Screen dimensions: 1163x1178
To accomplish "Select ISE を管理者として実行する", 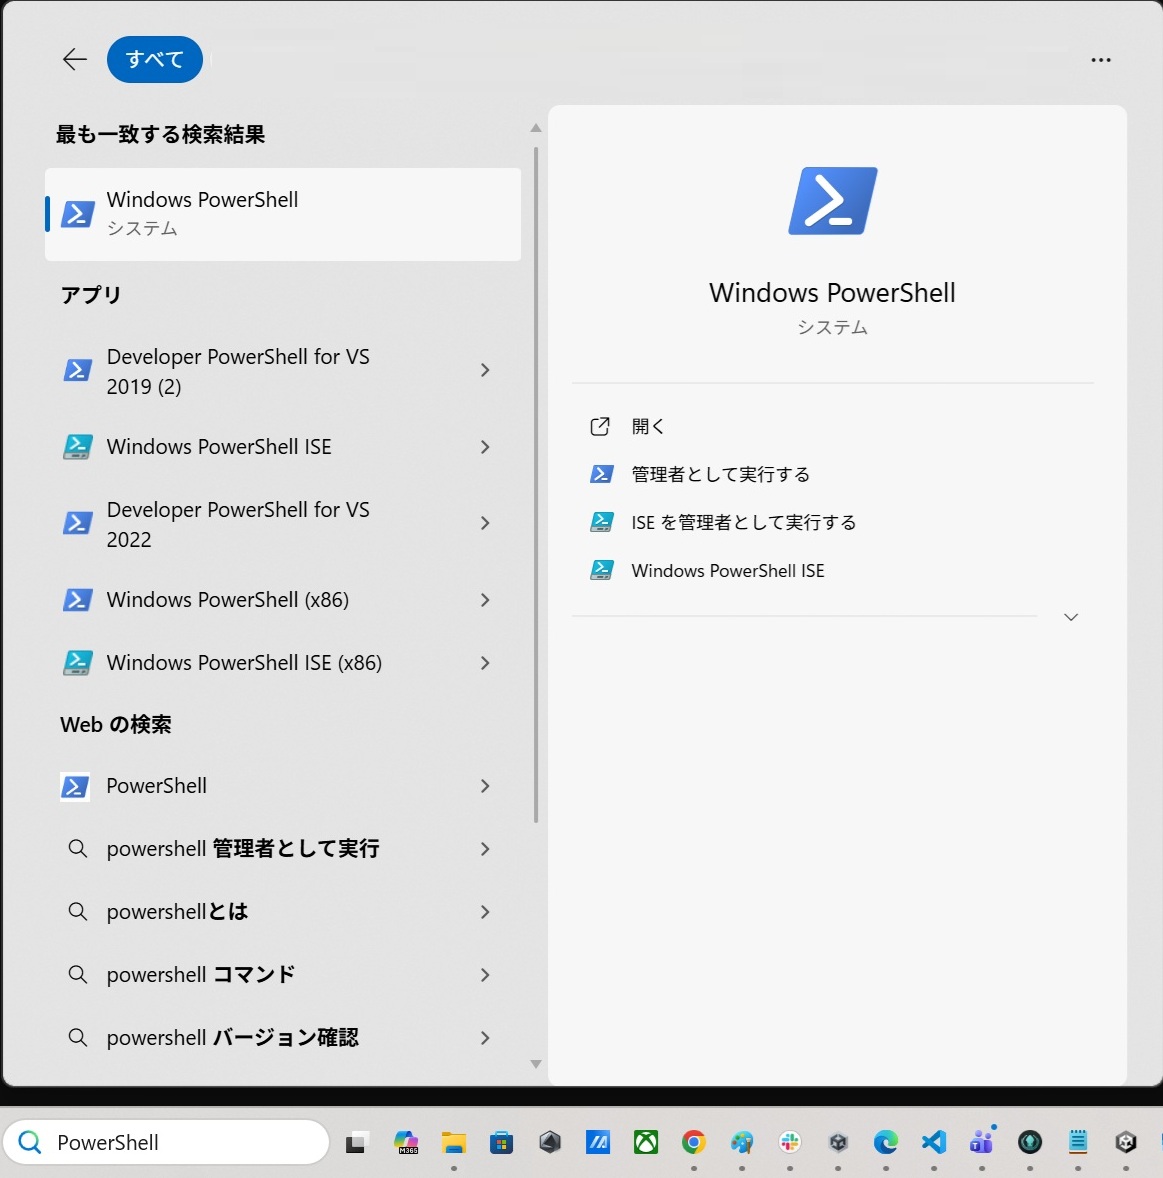I will tap(743, 523).
